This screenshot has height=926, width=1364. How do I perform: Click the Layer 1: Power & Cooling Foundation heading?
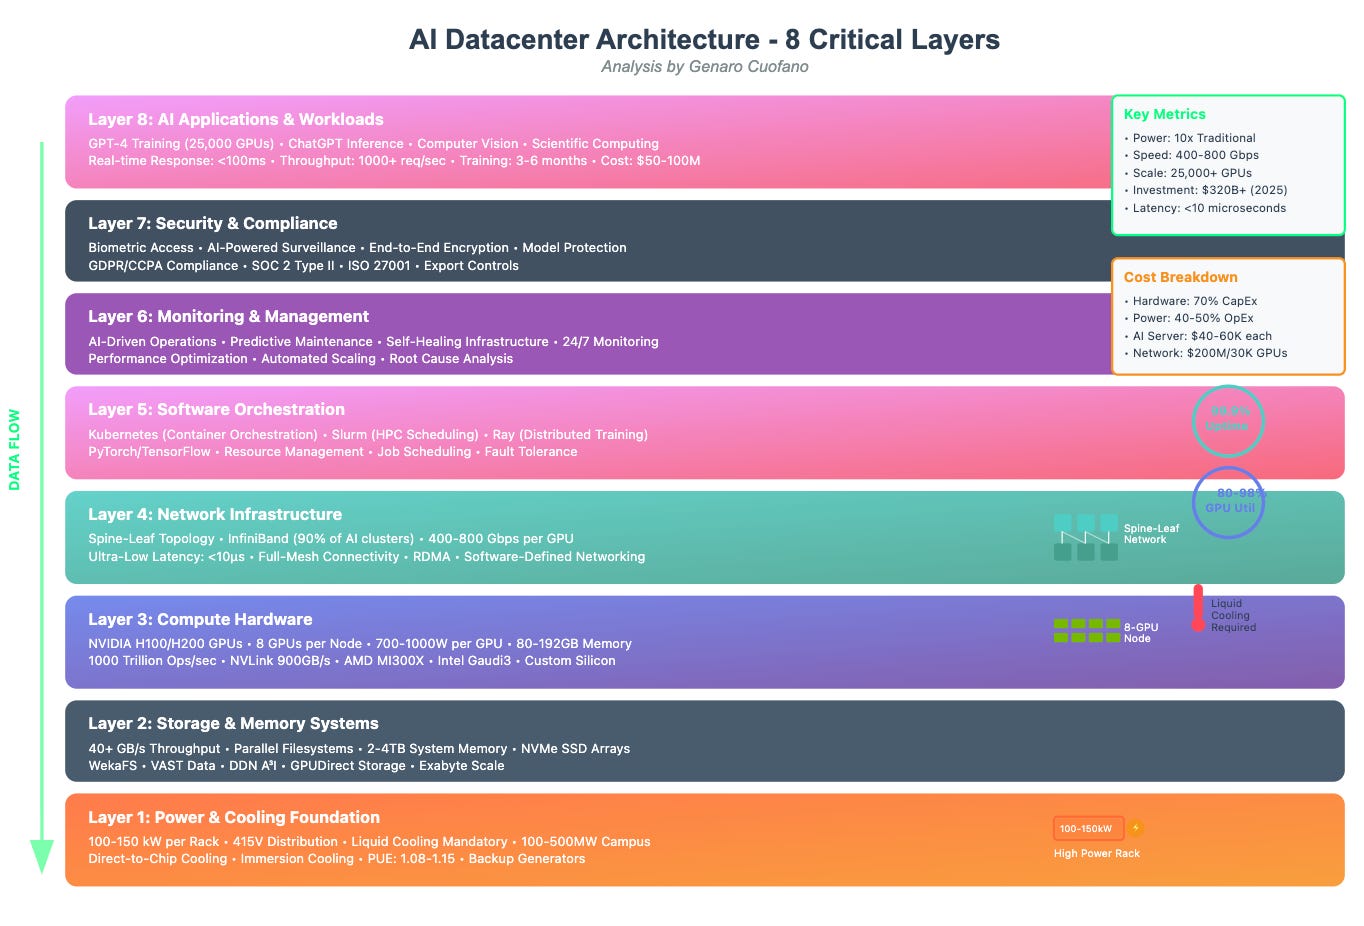pyautogui.click(x=234, y=817)
